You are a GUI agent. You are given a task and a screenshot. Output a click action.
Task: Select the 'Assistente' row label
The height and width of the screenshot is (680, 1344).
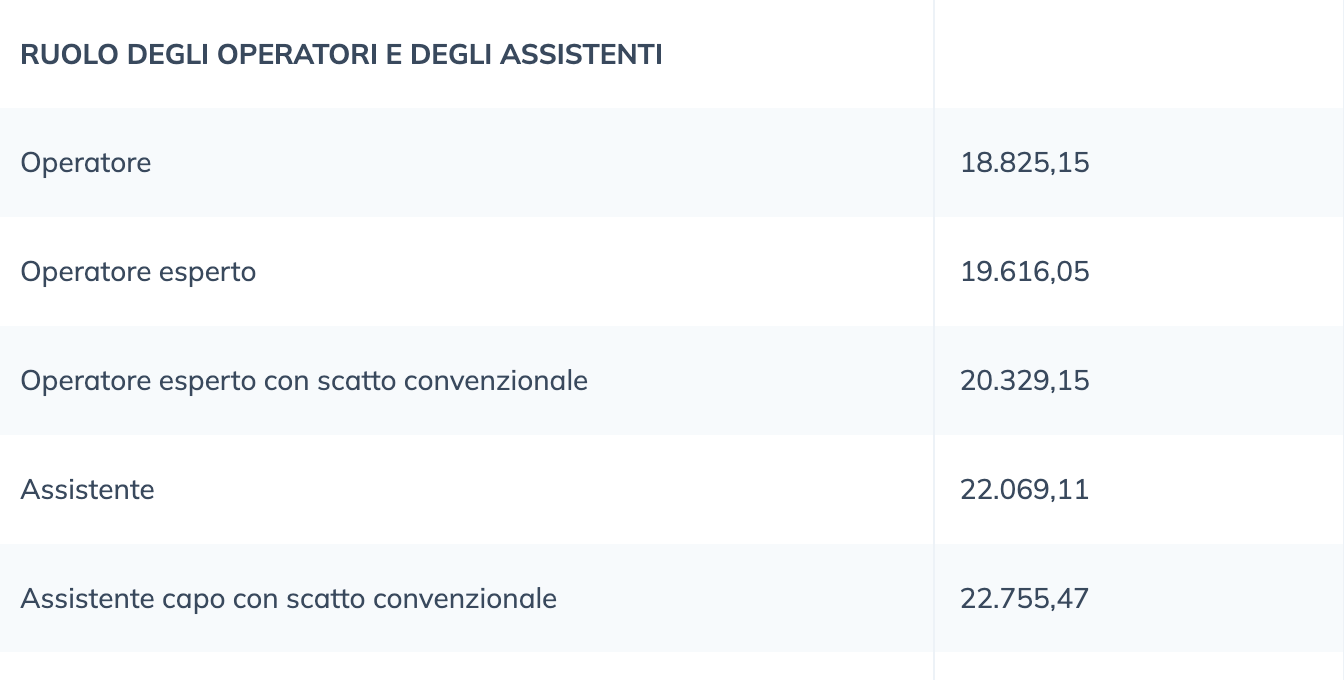point(88,490)
